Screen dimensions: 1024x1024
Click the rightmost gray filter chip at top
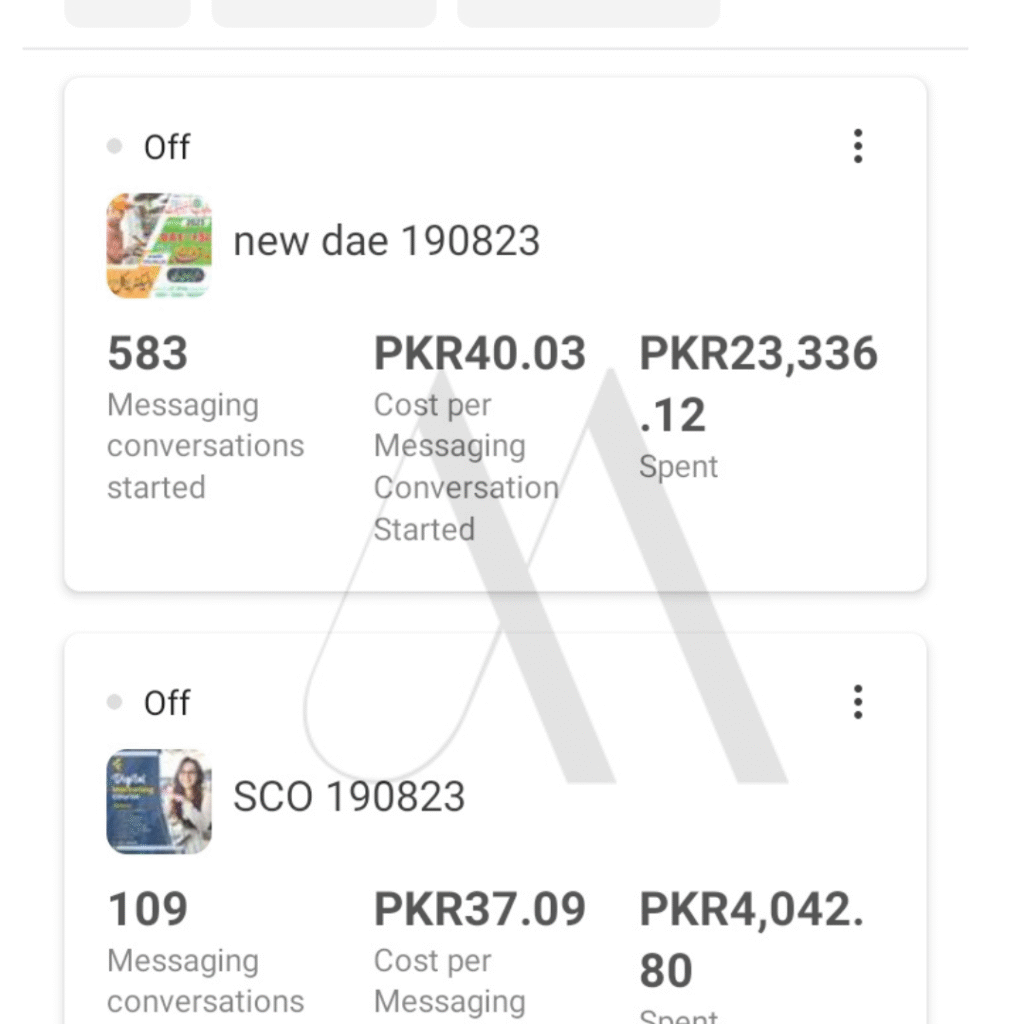[x=588, y=13]
